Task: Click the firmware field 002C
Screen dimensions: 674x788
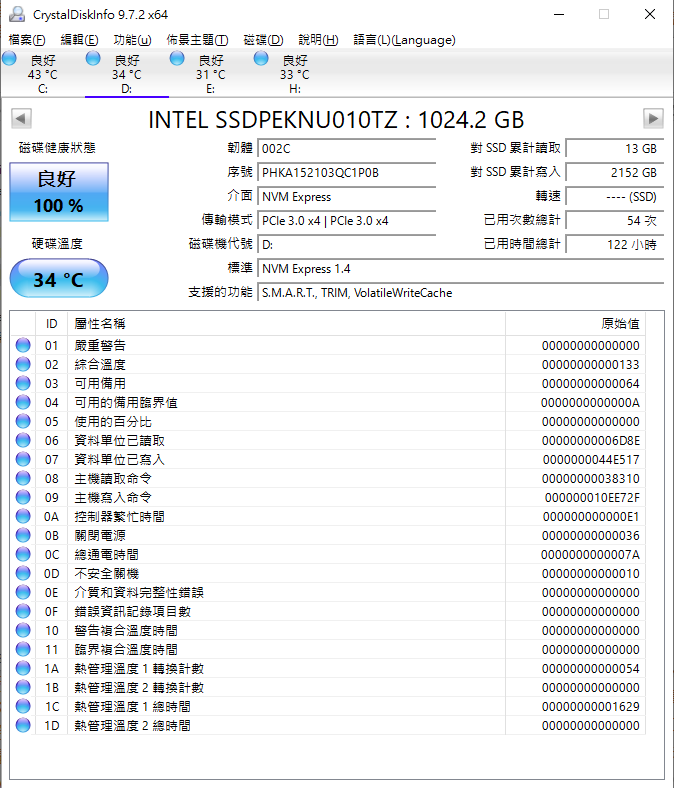Action: coord(346,149)
